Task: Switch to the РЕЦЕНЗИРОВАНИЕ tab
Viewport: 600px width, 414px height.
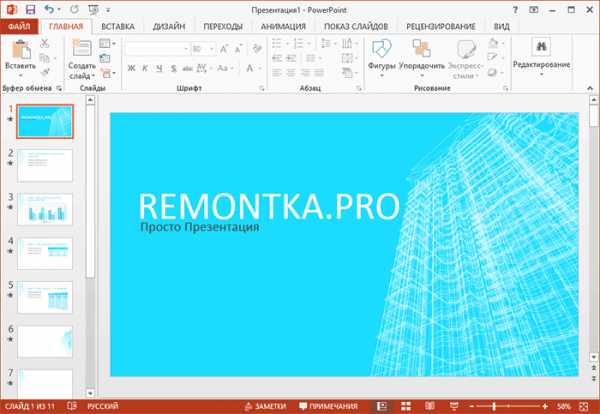Action: coord(441,26)
